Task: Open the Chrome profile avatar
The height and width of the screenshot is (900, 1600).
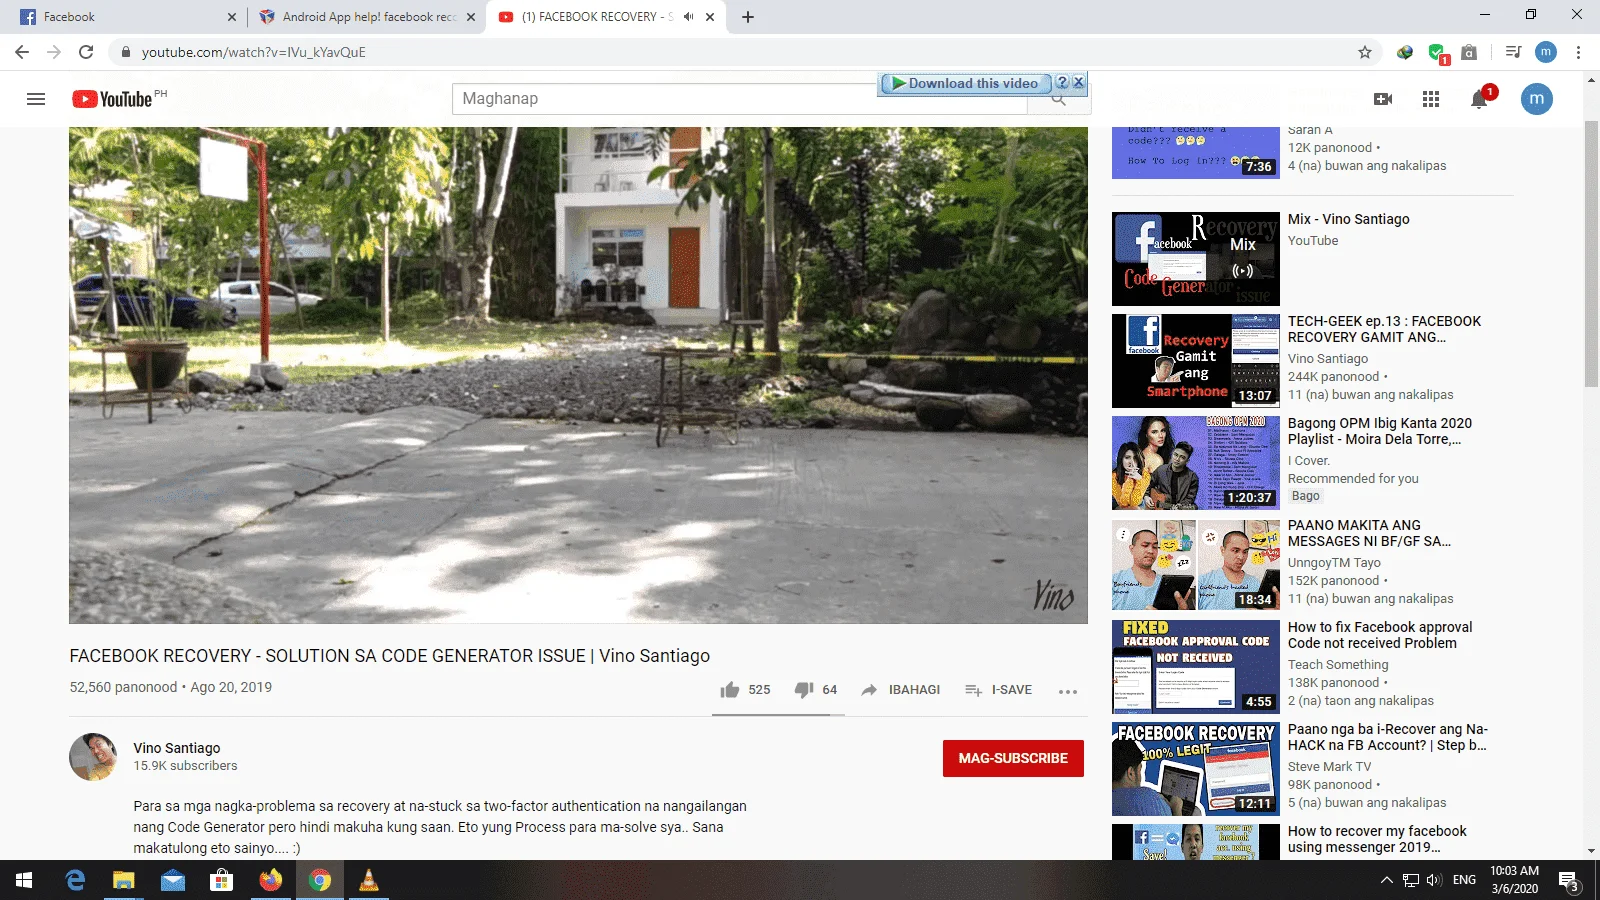Action: [1546, 52]
